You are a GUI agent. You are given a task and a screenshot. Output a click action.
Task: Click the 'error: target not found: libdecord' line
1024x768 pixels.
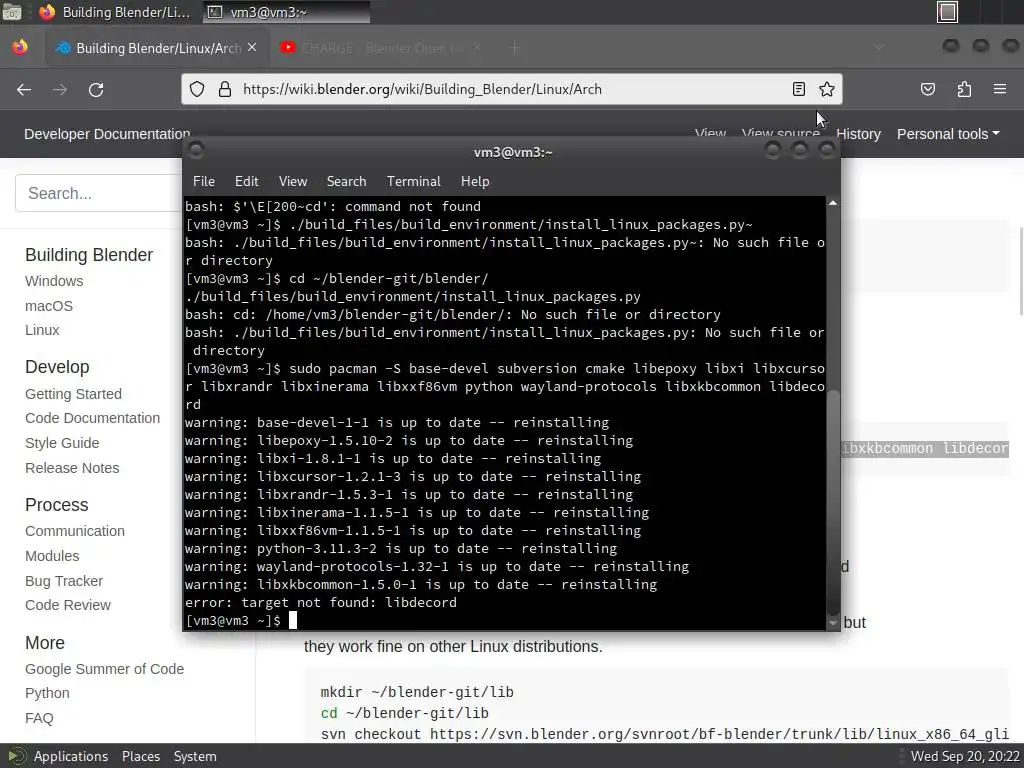[x=321, y=602]
